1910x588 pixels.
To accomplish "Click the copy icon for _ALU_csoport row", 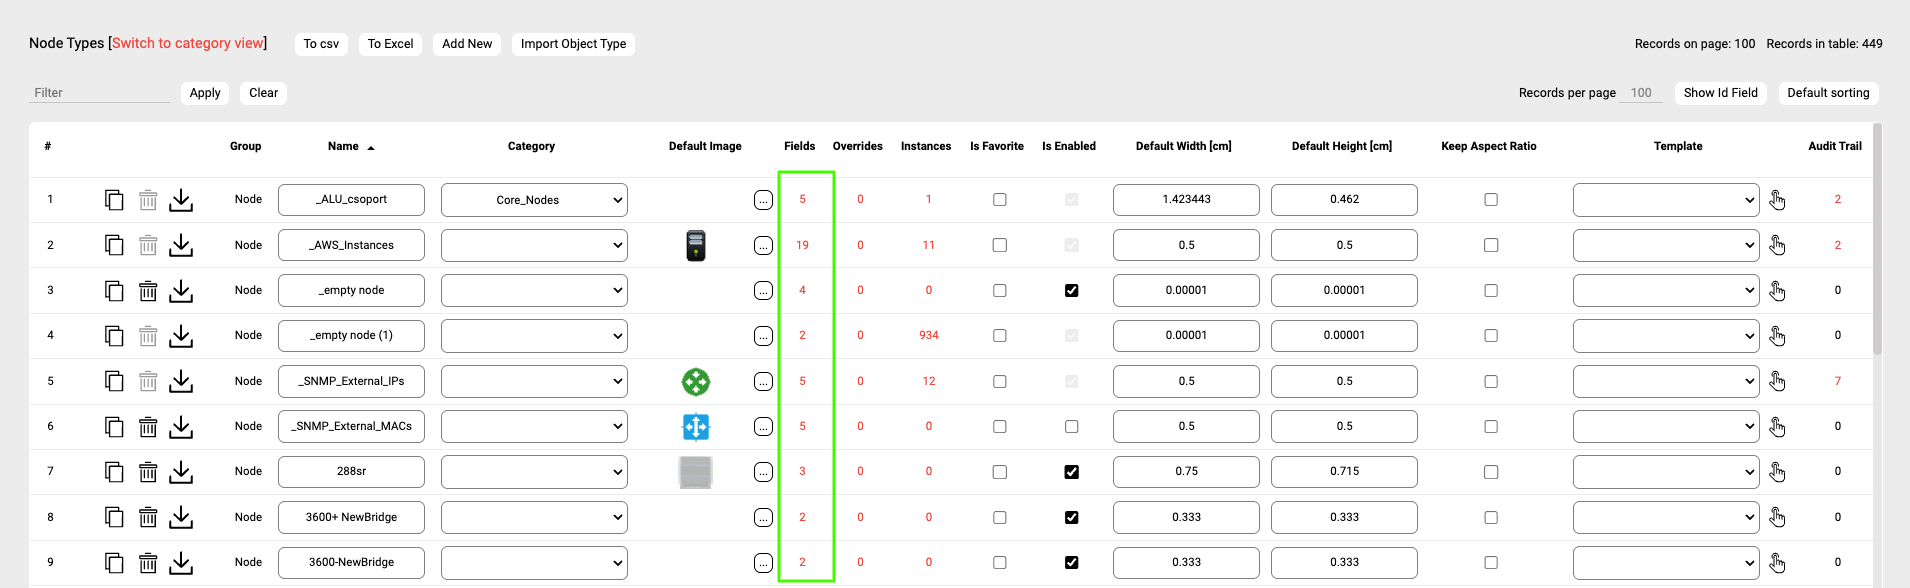I will click(114, 200).
